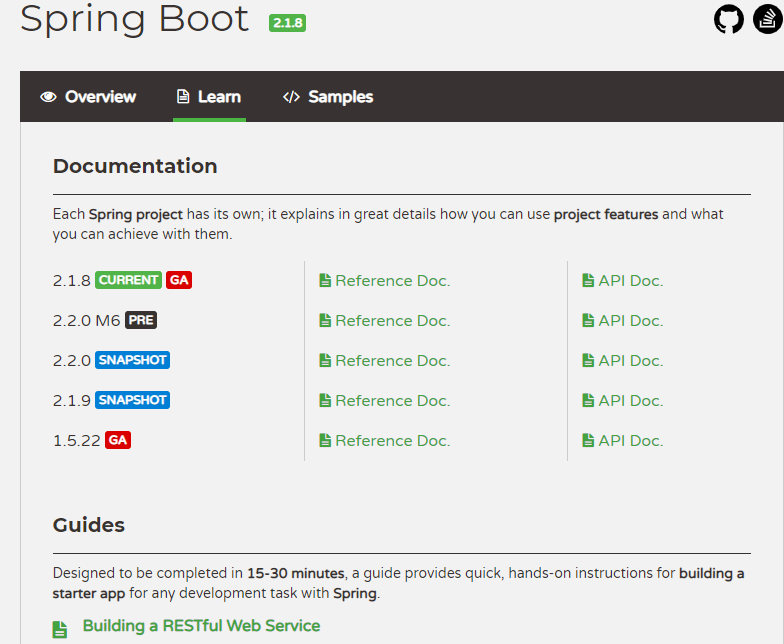This screenshot has width=784, height=644.
Task: Click the 2.1.8 version badge by the title
Action: pos(288,23)
